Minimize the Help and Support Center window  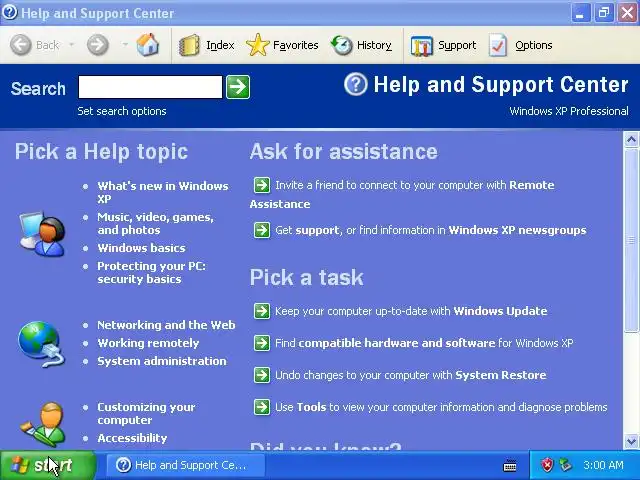coord(580,13)
